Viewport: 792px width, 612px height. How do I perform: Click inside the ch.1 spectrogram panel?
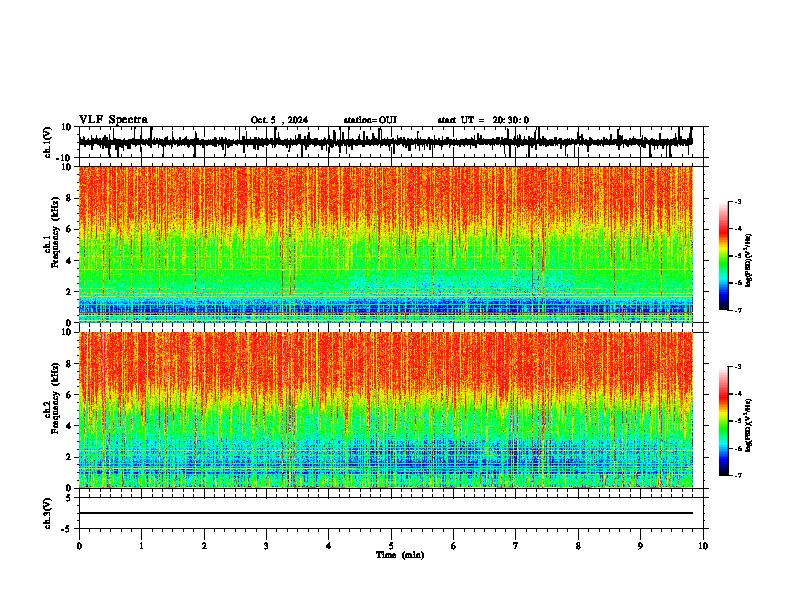[x=386, y=244]
